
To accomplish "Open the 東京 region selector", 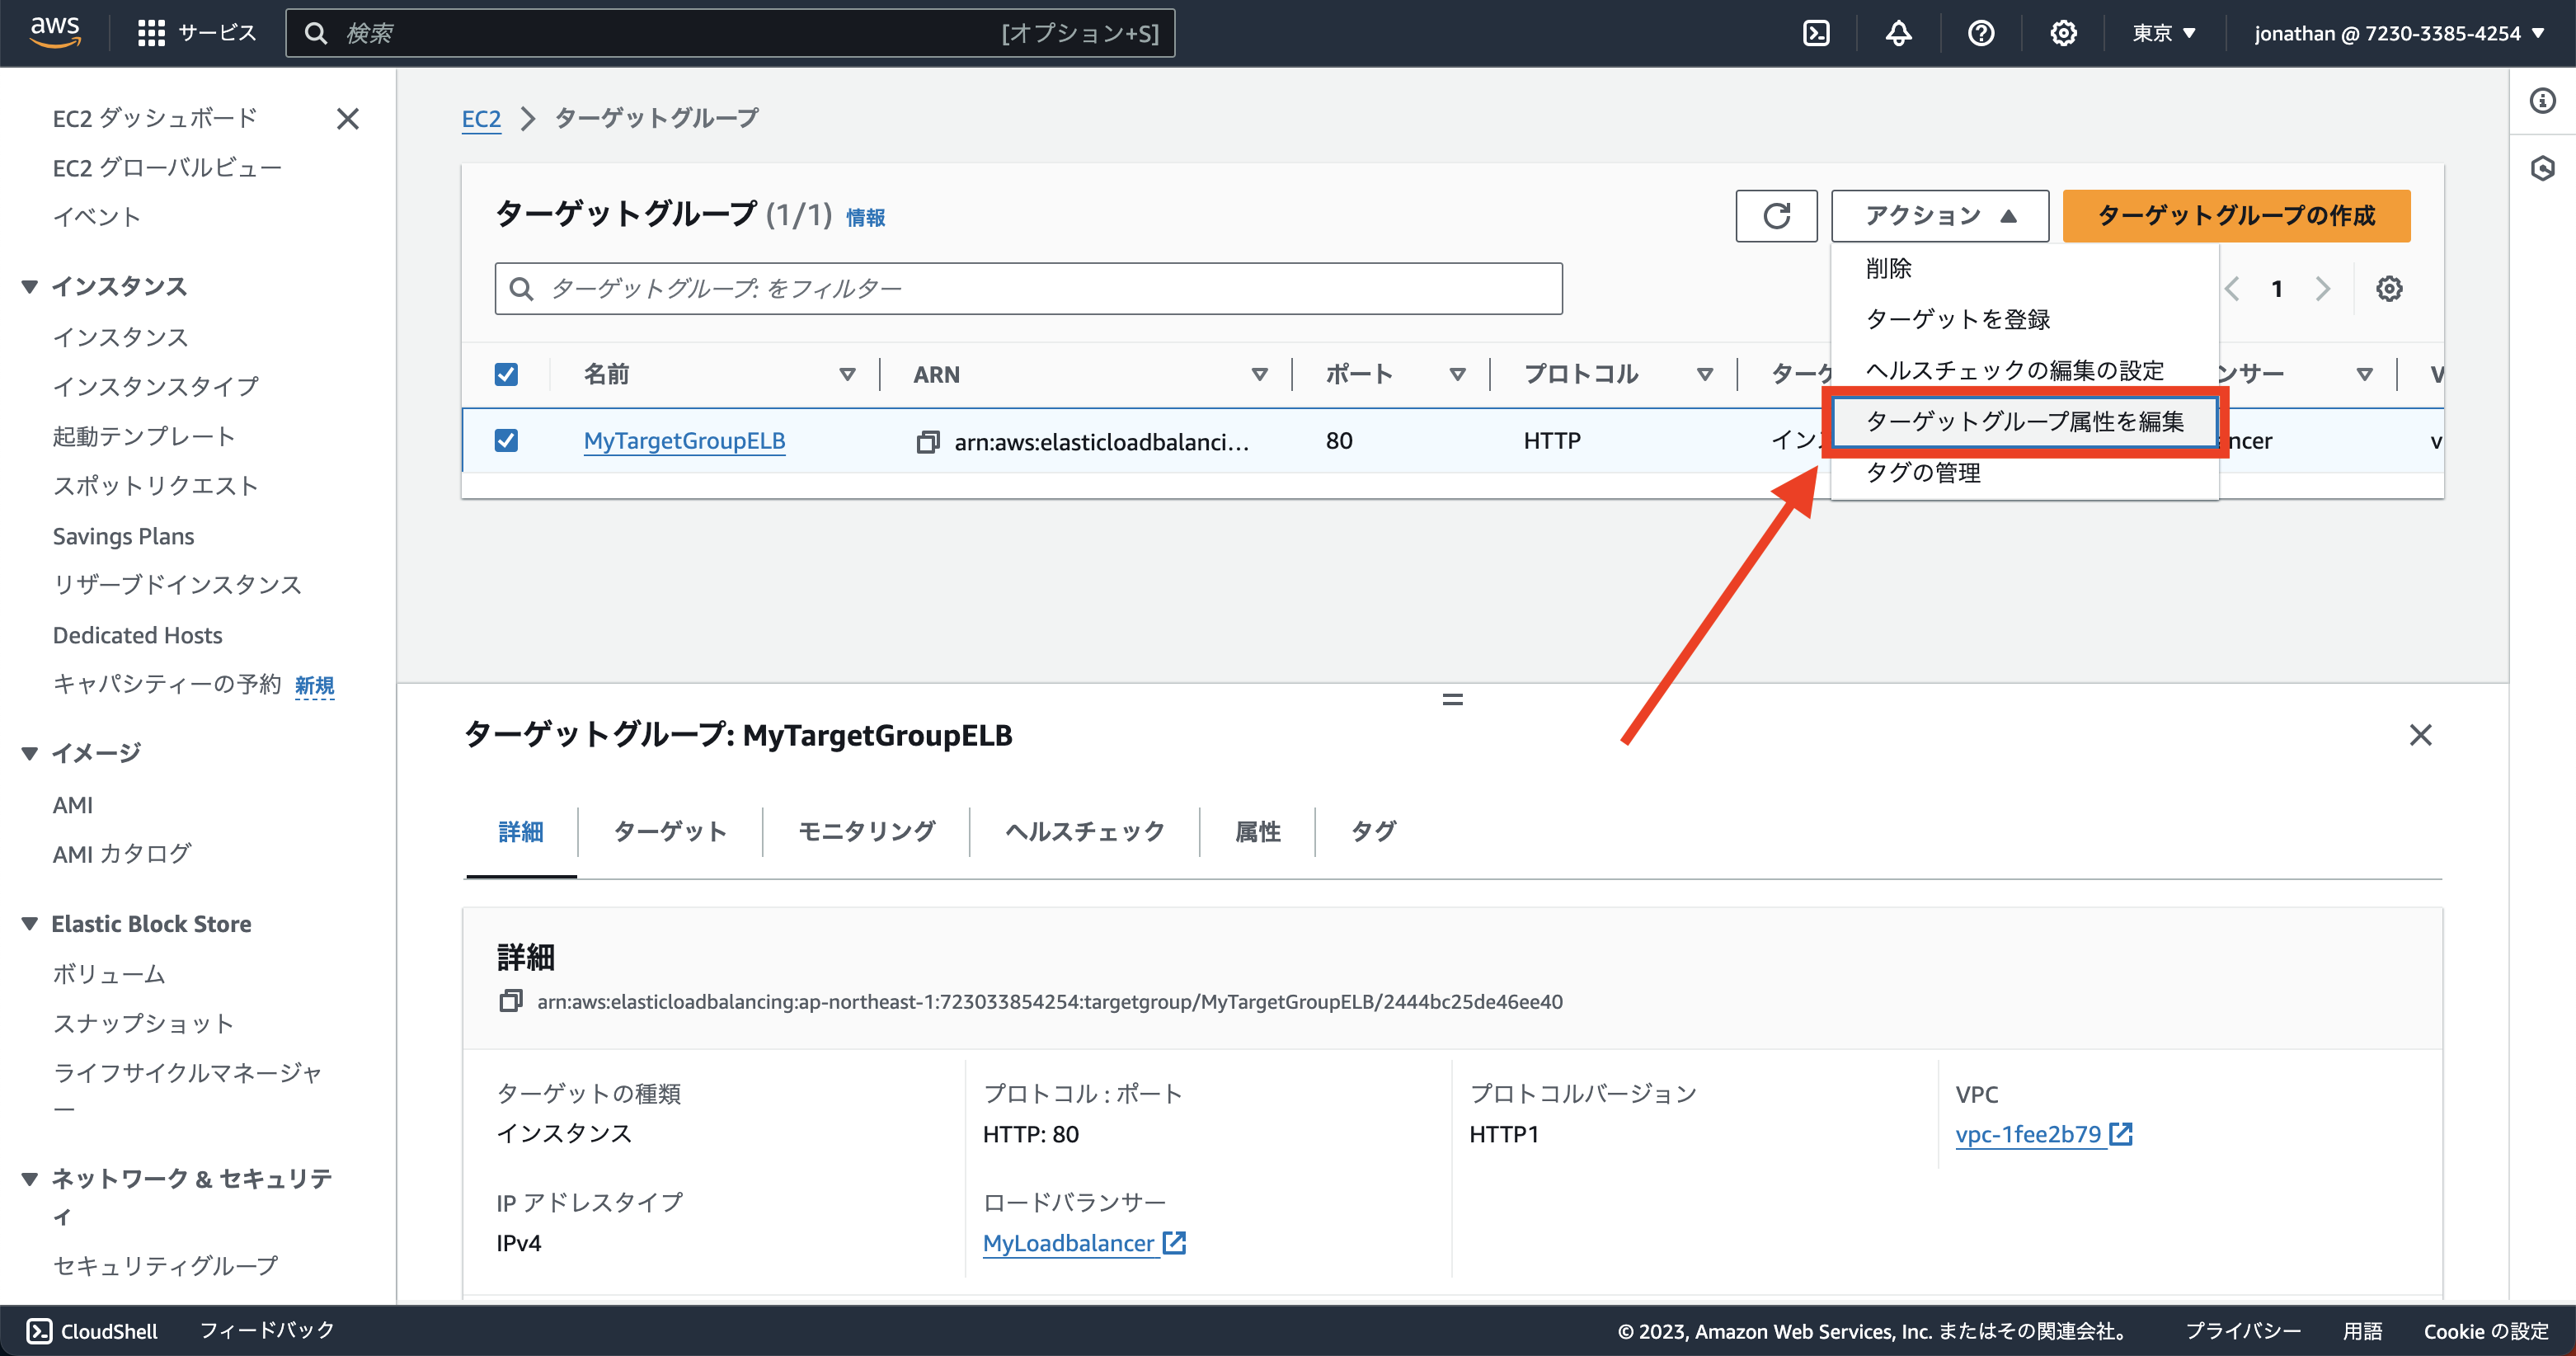I will pos(2163,32).
